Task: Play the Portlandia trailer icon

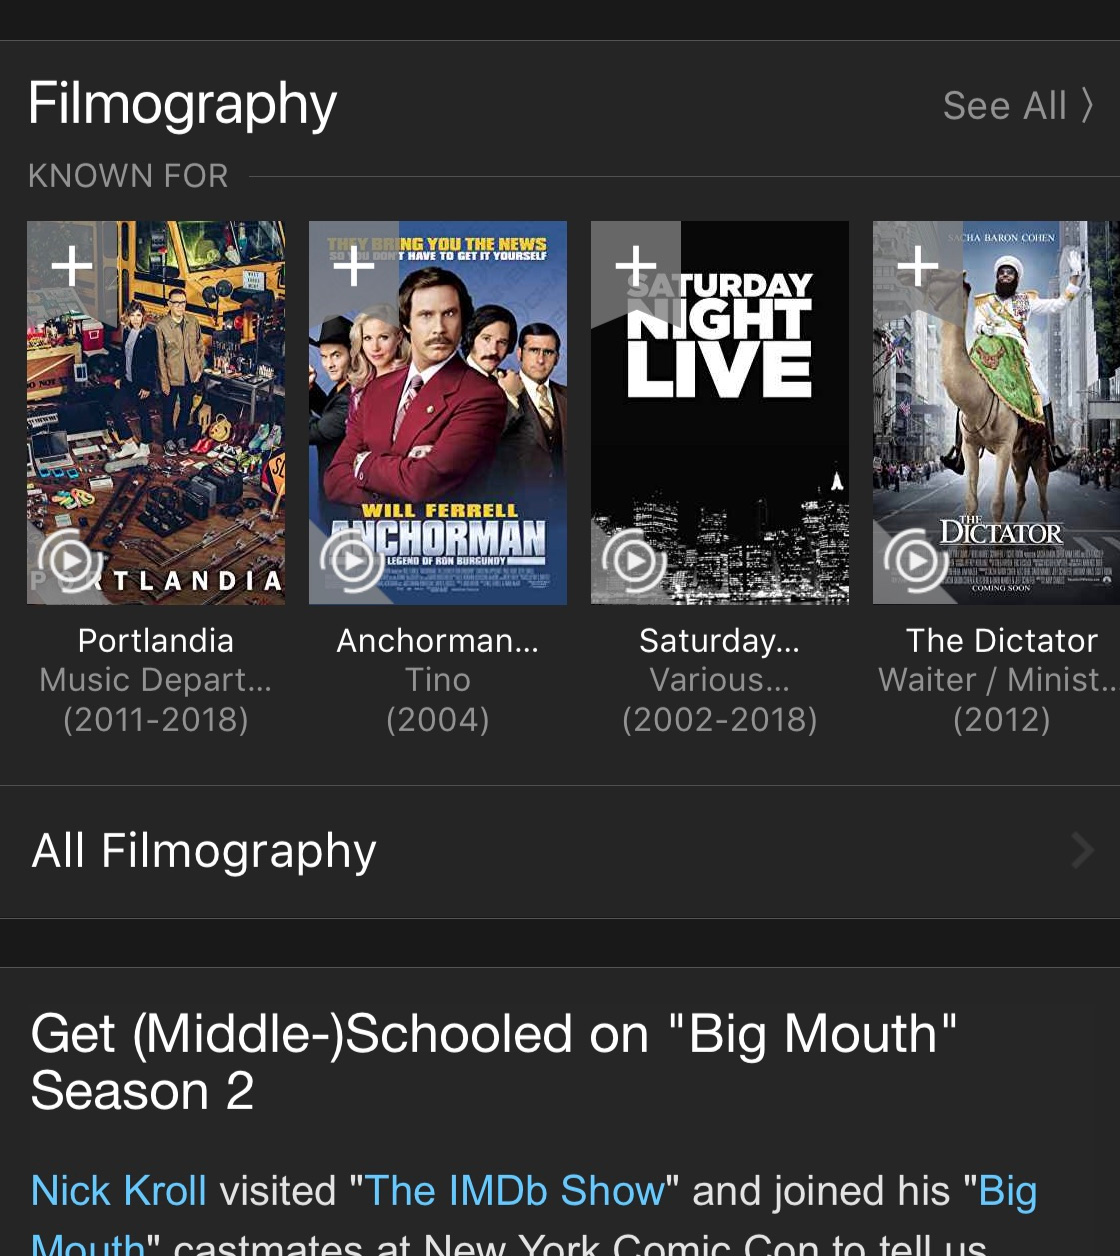Action: [x=70, y=561]
